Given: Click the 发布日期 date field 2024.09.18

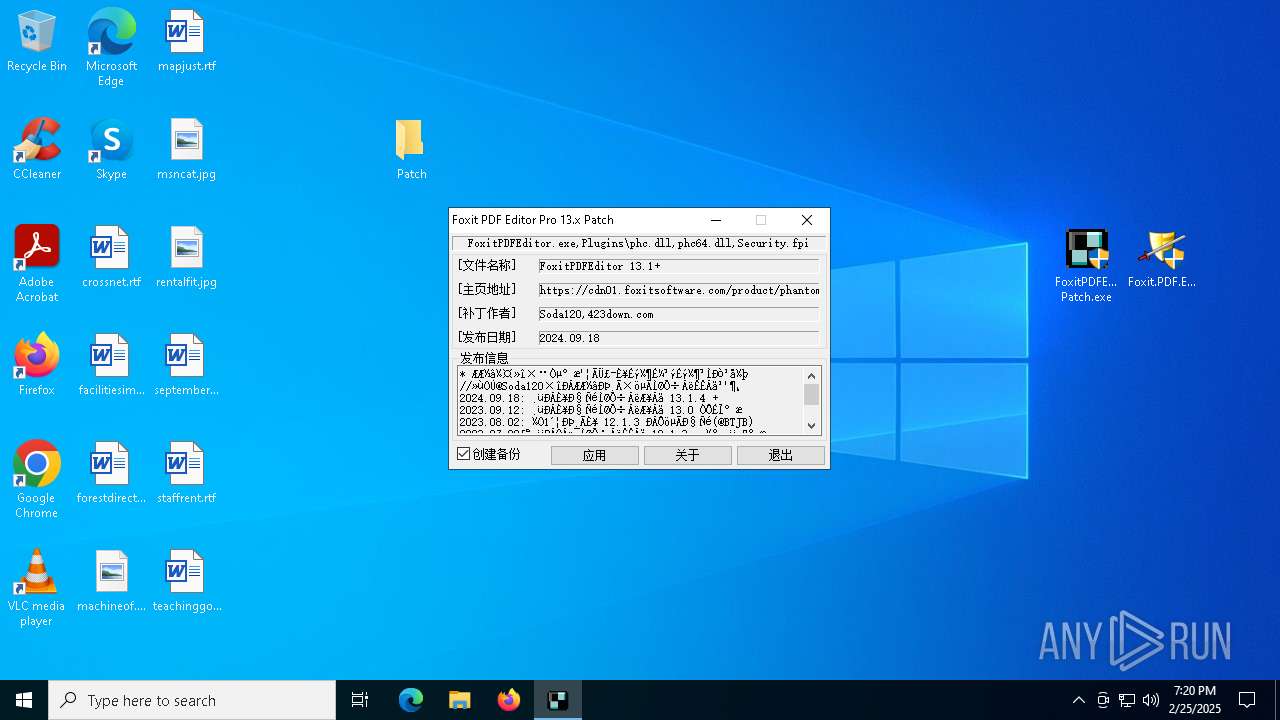Looking at the screenshot, I should [679, 338].
